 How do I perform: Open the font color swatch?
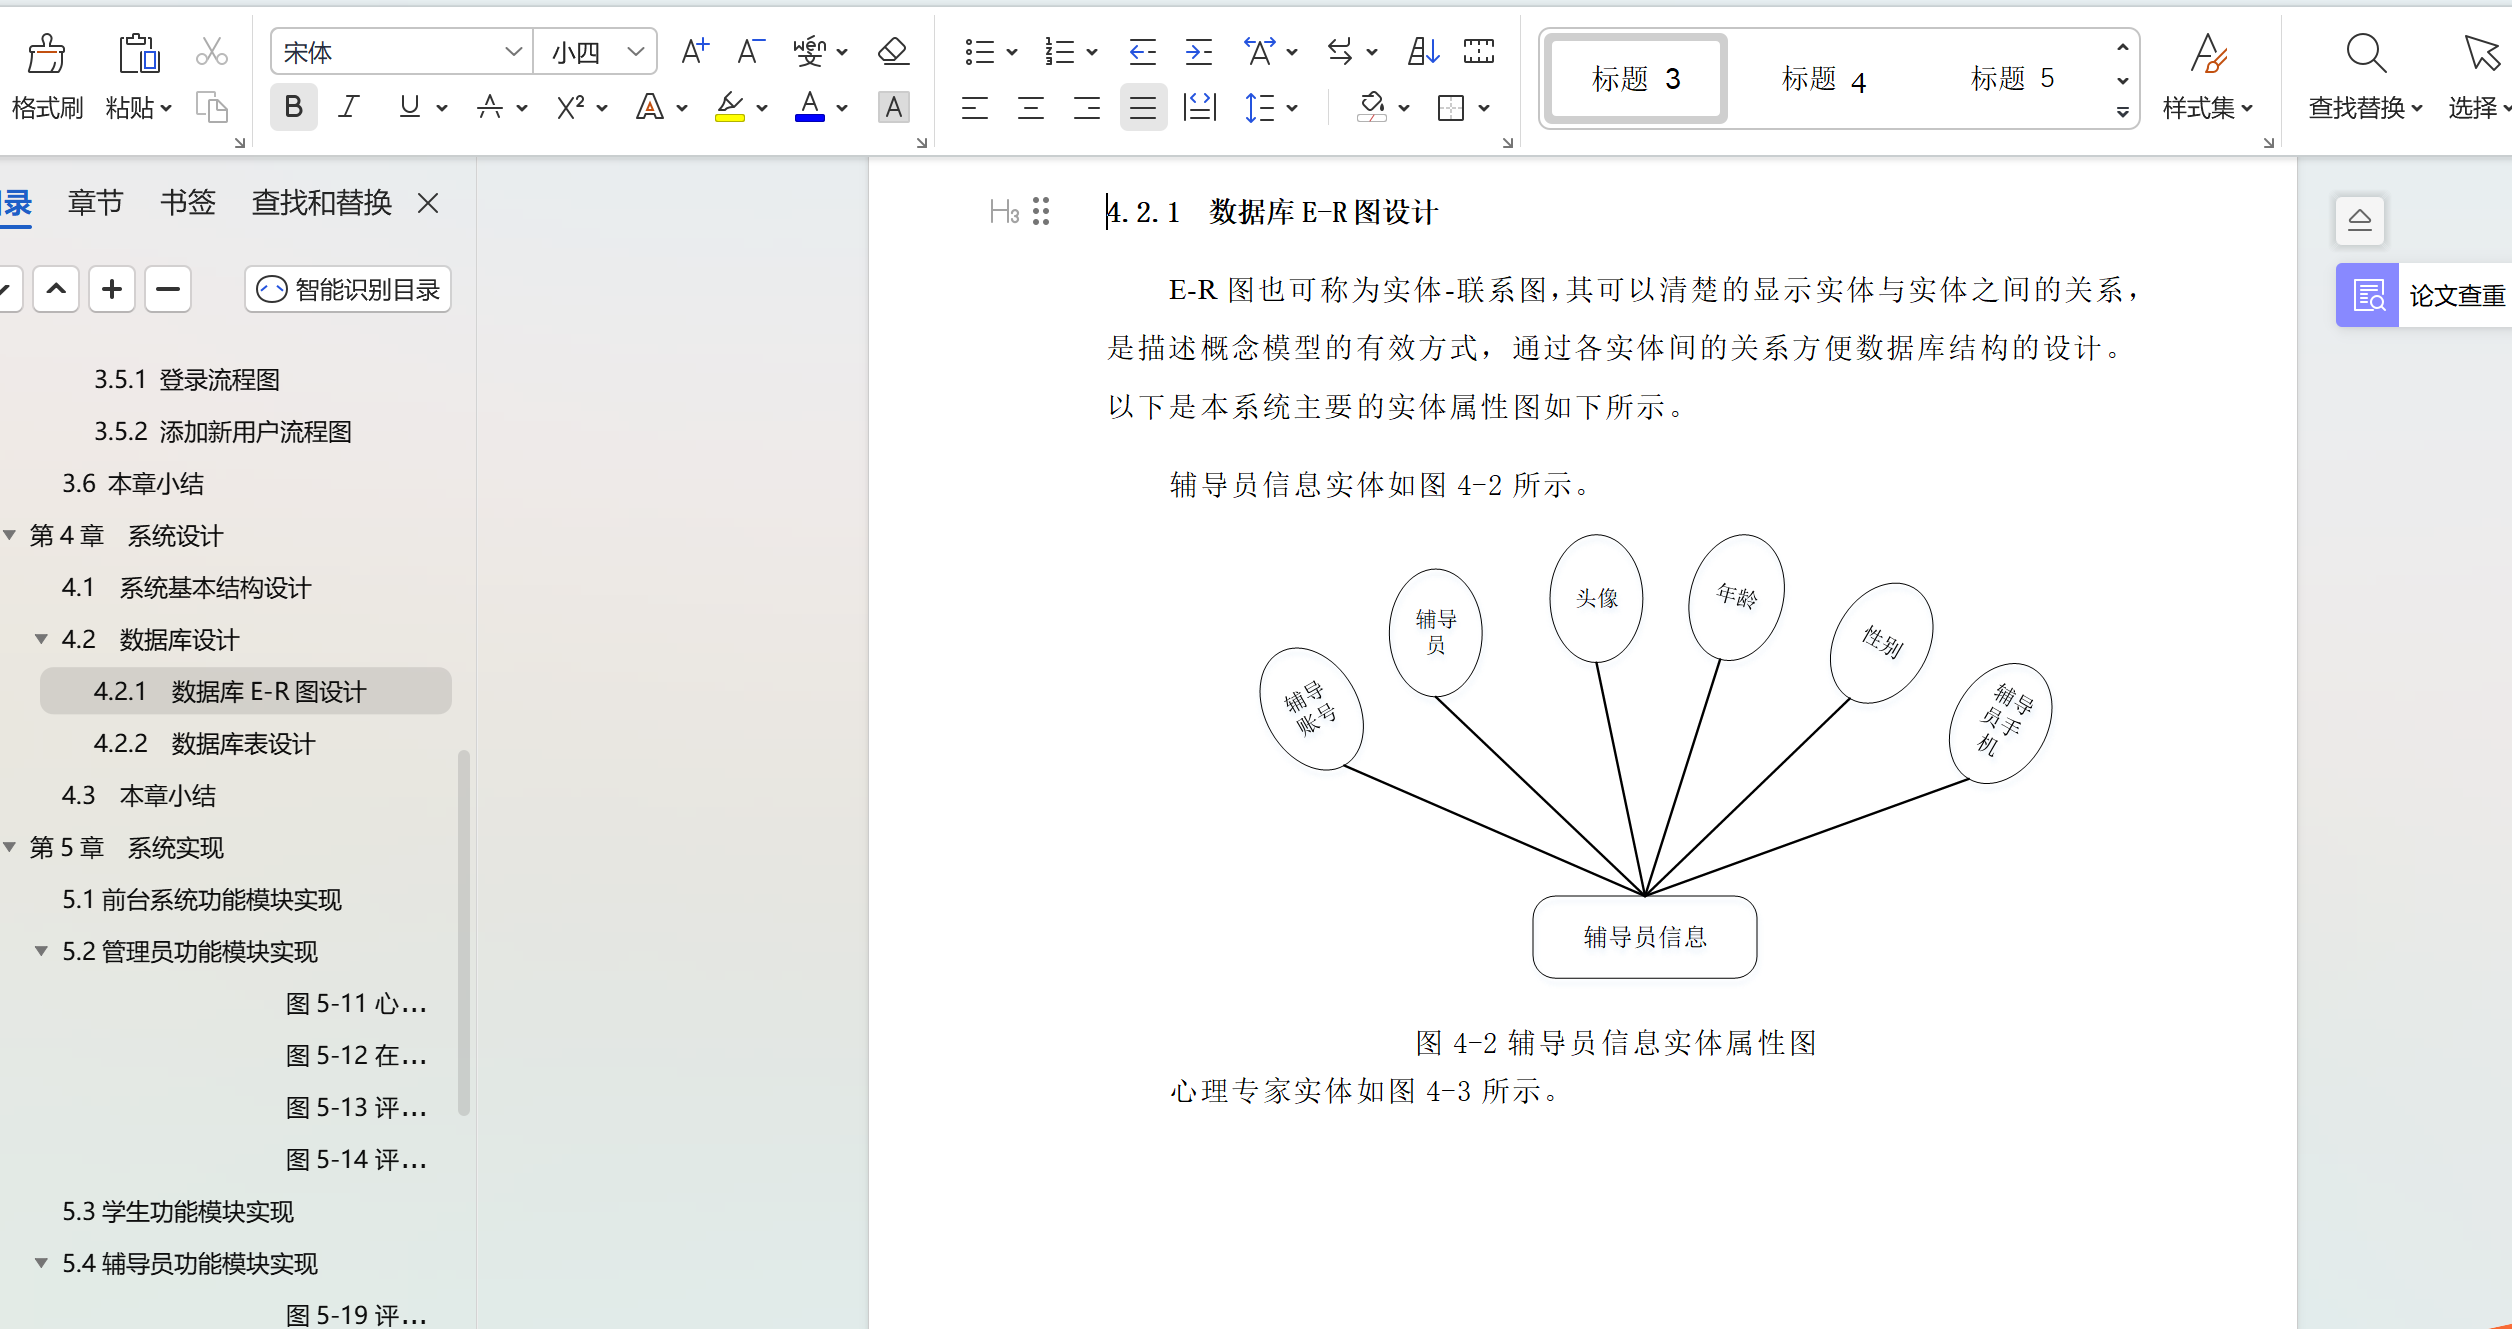coord(810,107)
